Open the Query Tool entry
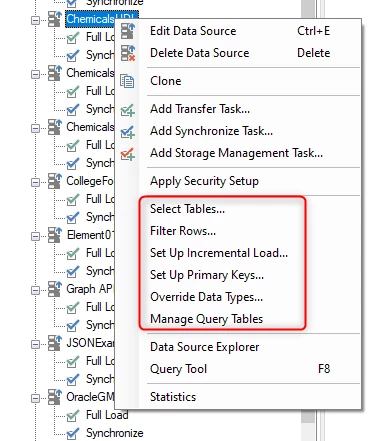Image resolution: width=381 pixels, height=441 pixels. point(178,369)
